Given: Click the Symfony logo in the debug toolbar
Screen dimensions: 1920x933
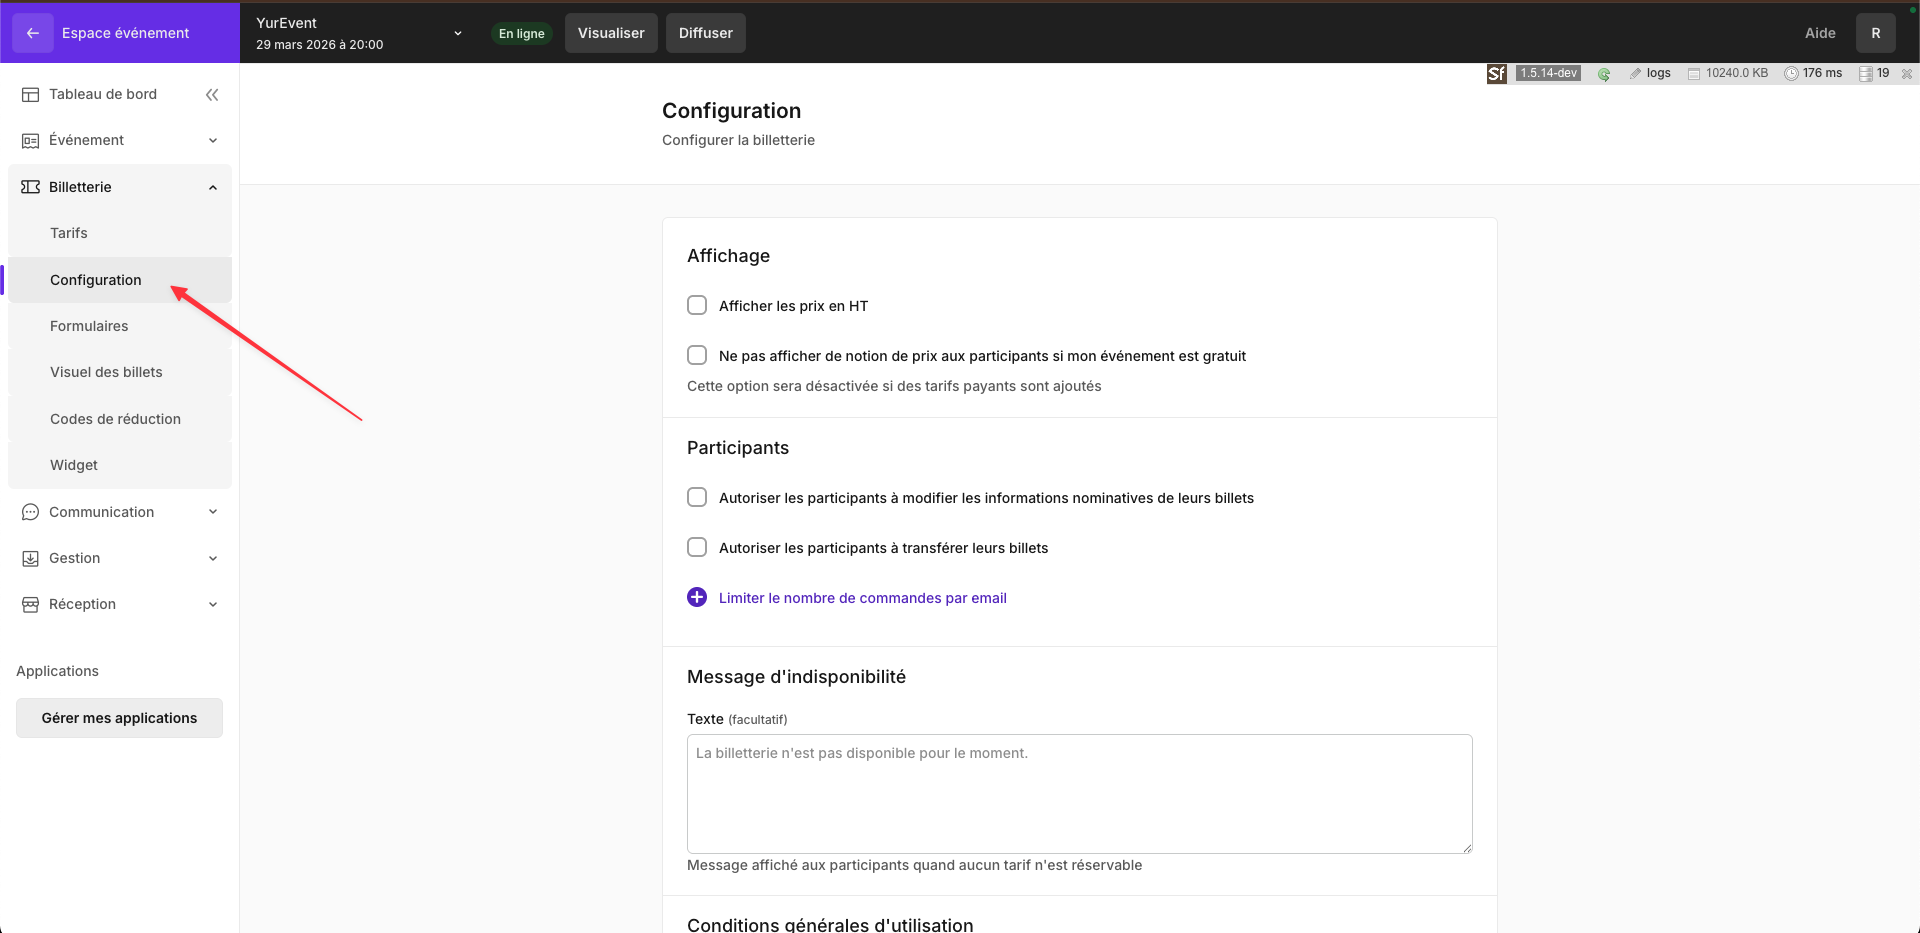Looking at the screenshot, I should pyautogui.click(x=1496, y=73).
